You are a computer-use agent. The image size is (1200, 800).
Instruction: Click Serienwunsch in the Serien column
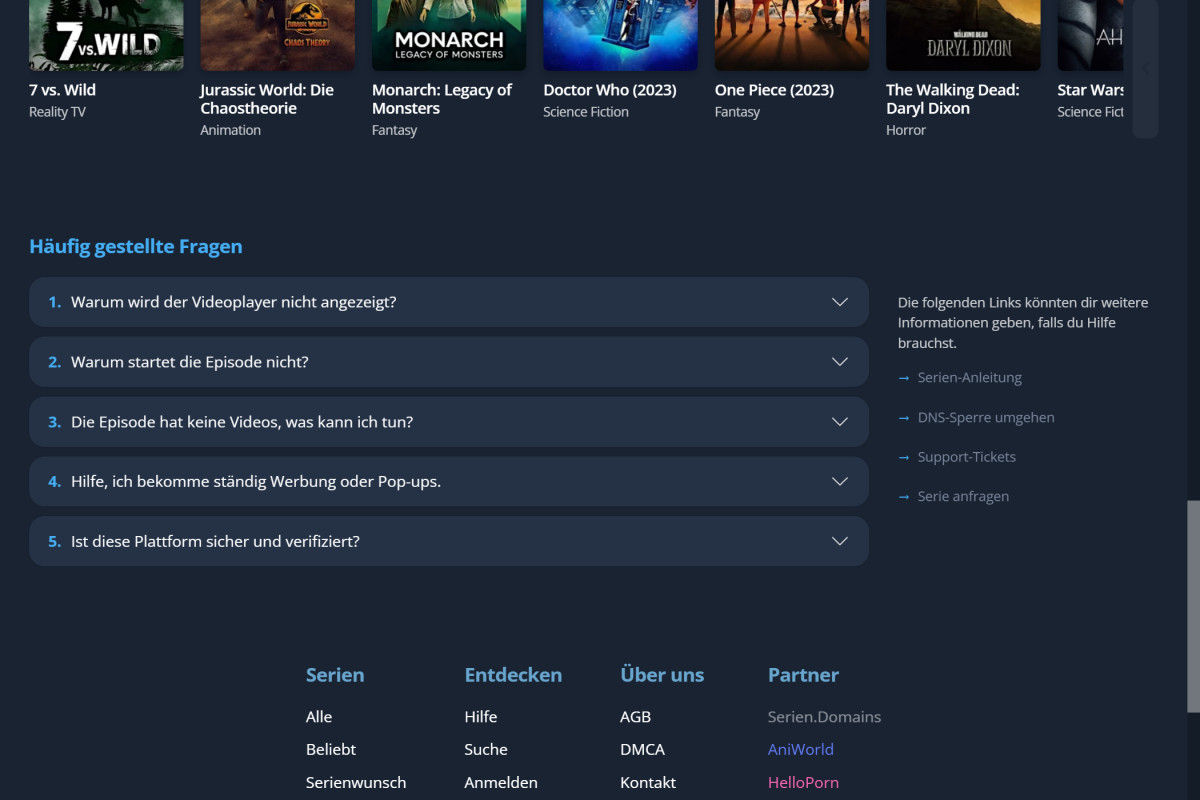356,782
